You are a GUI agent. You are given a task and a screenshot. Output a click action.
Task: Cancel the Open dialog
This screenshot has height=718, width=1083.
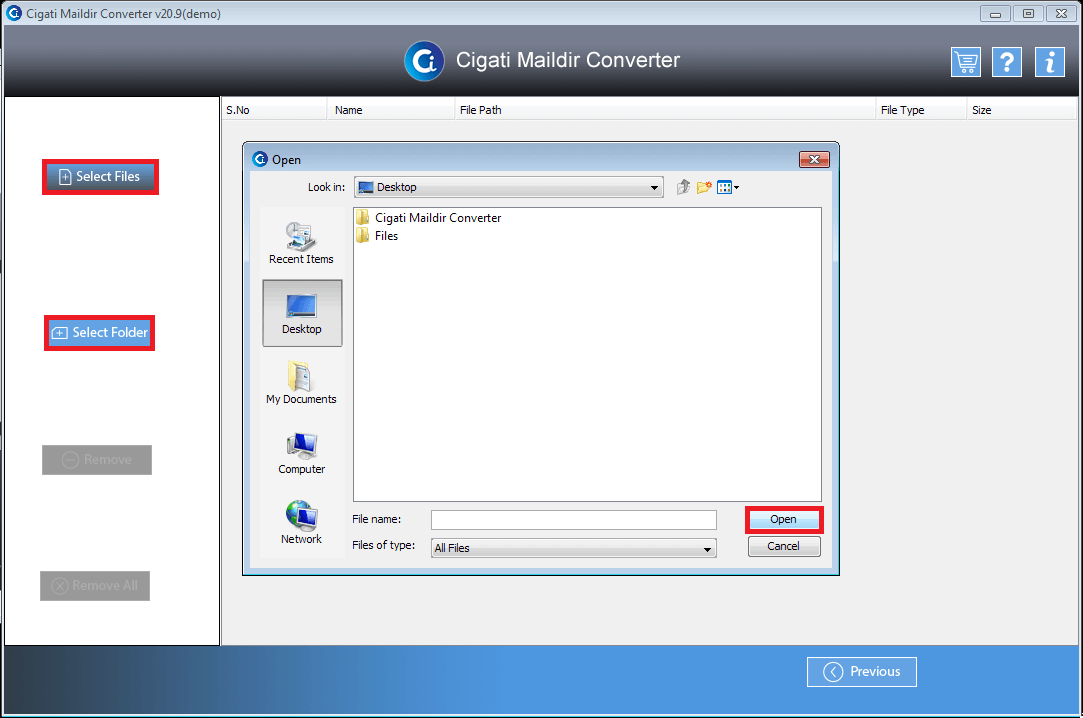(784, 546)
